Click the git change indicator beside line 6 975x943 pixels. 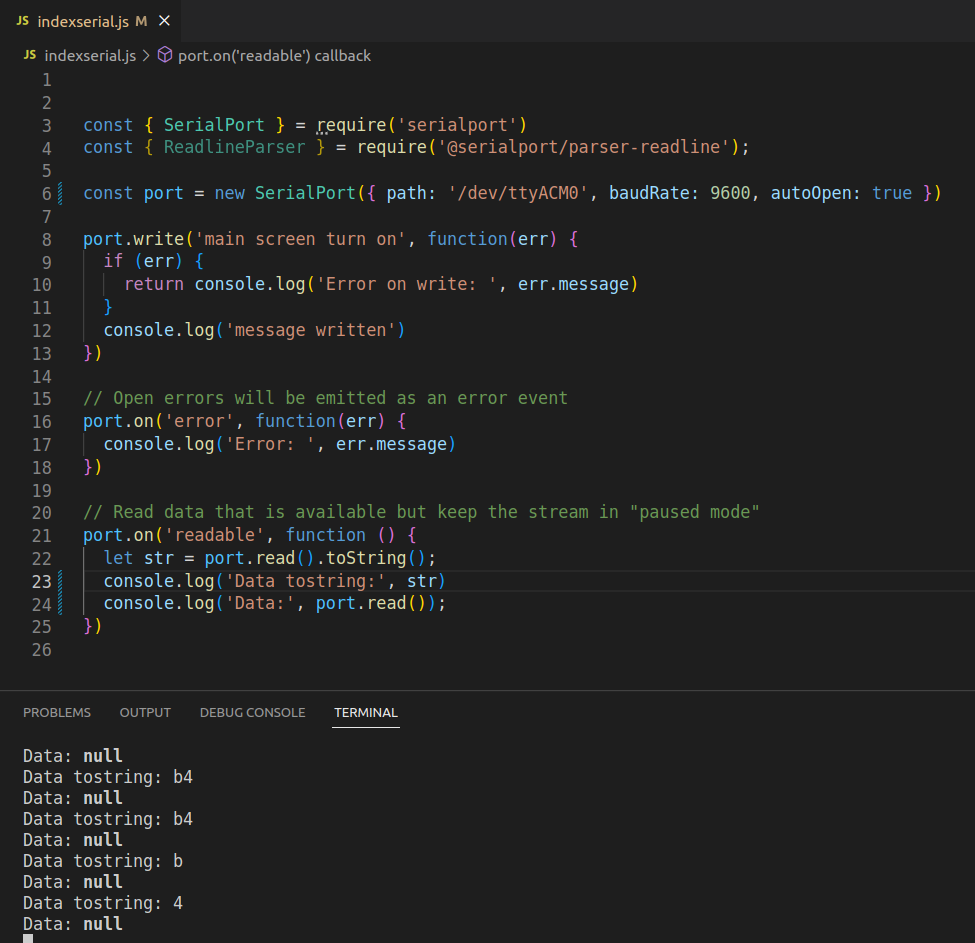click(60, 192)
